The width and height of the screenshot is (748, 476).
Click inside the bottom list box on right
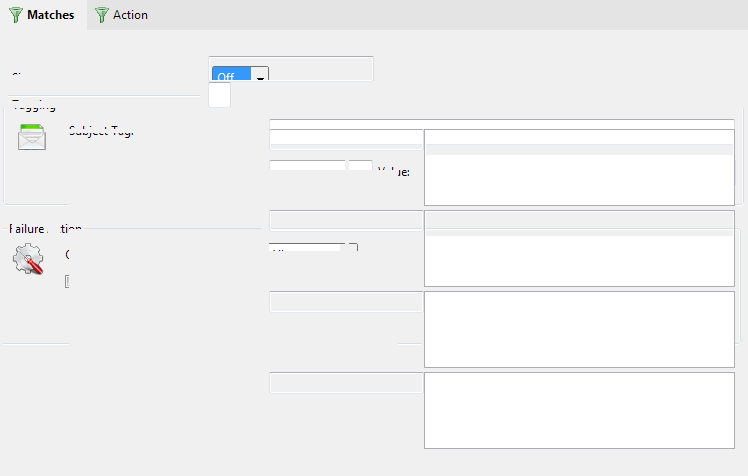click(579, 410)
